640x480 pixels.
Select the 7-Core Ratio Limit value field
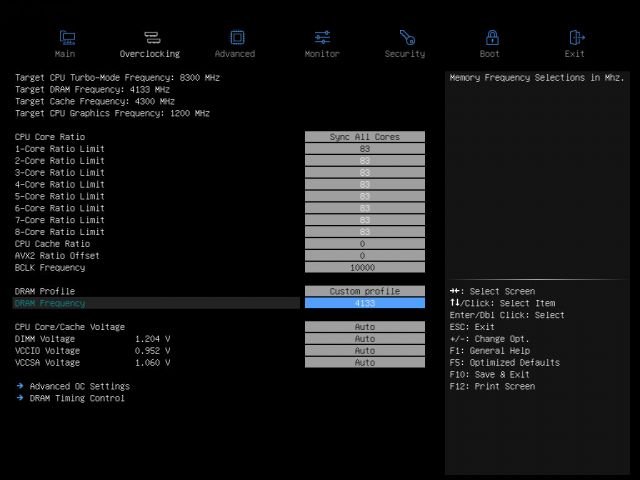pos(365,220)
